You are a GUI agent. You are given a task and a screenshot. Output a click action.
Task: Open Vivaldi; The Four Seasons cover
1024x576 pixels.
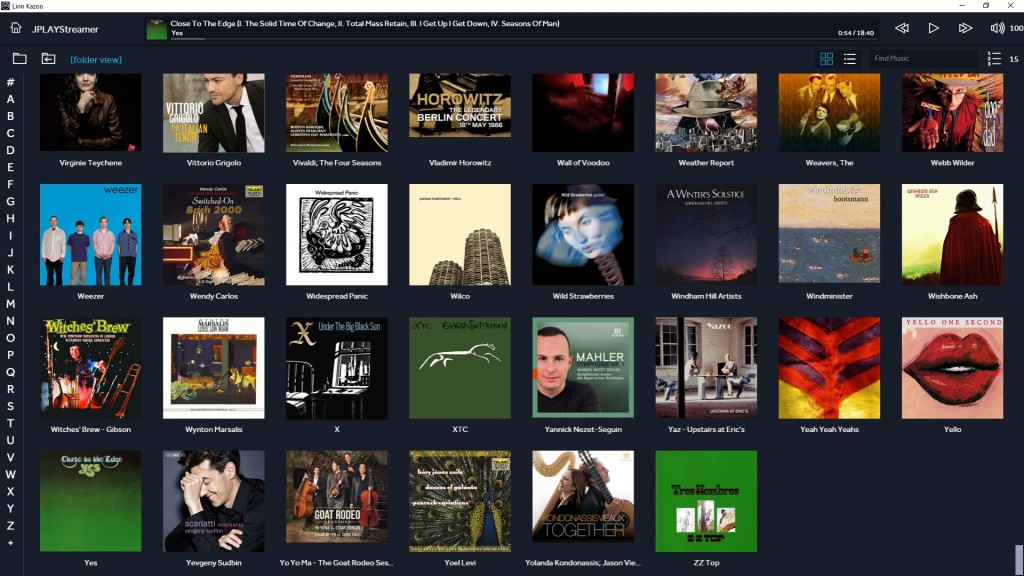[x=337, y=112]
